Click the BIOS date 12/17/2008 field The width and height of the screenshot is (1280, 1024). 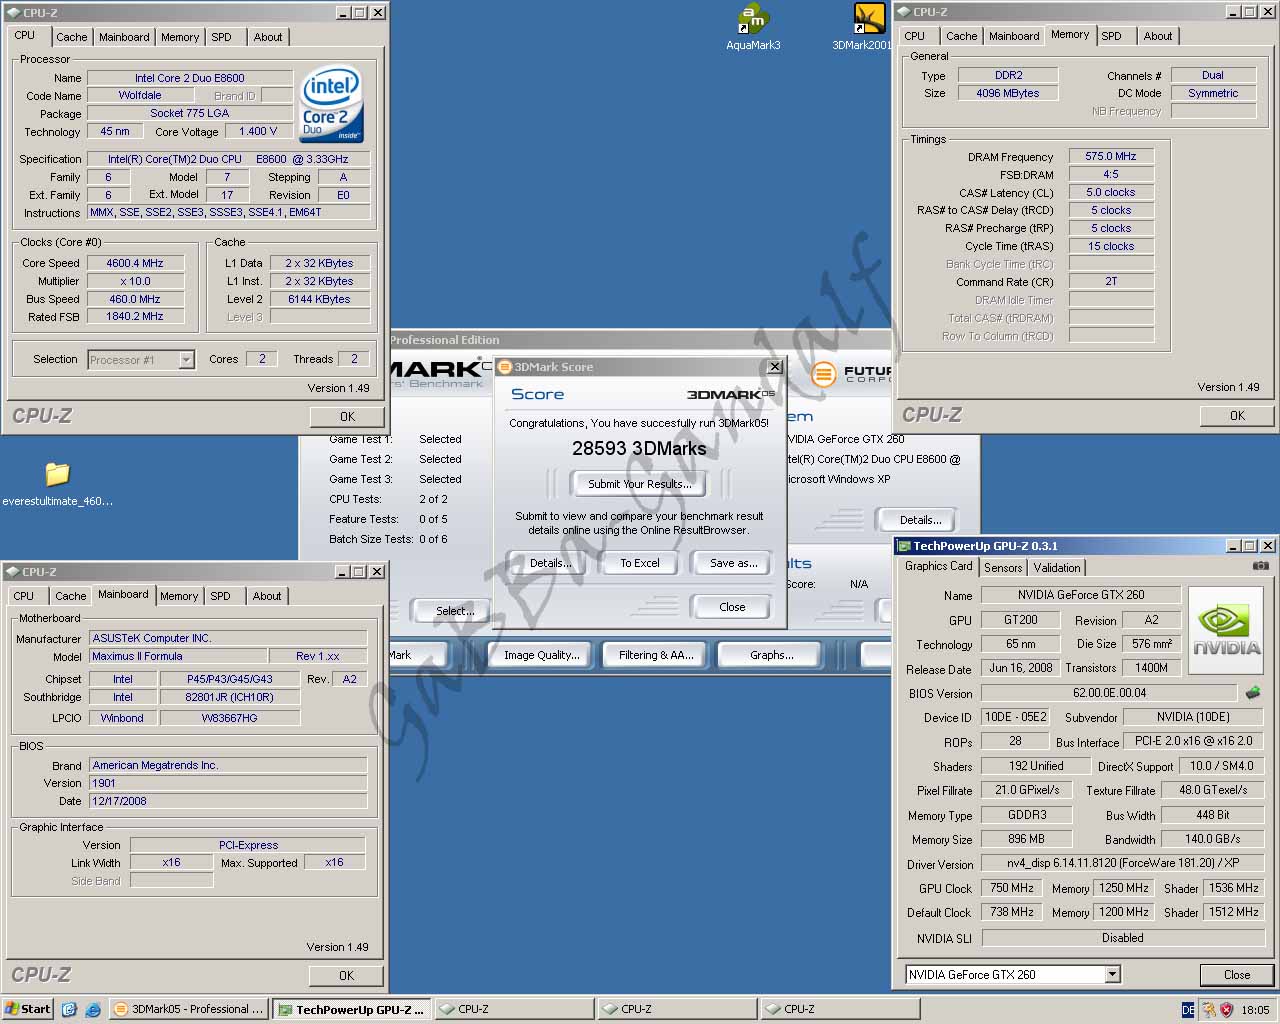pyautogui.click(x=228, y=801)
